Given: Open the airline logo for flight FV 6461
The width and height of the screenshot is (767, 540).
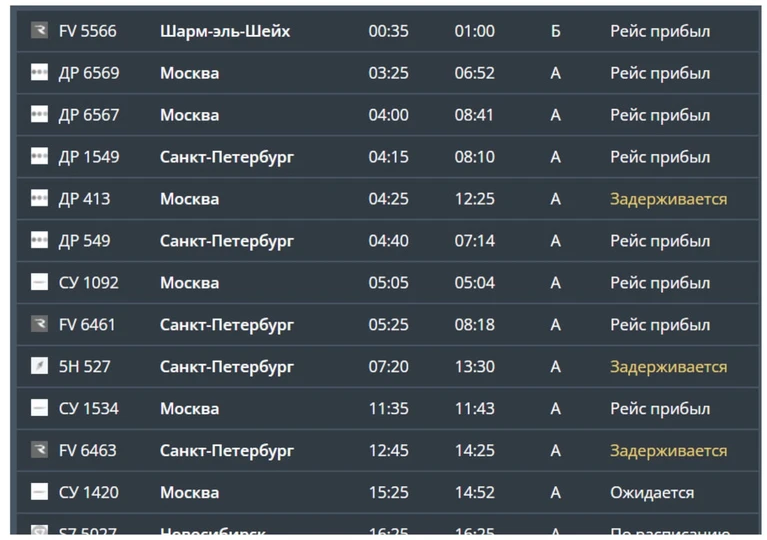Looking at the screenshot, I should (x=39, y=325).
